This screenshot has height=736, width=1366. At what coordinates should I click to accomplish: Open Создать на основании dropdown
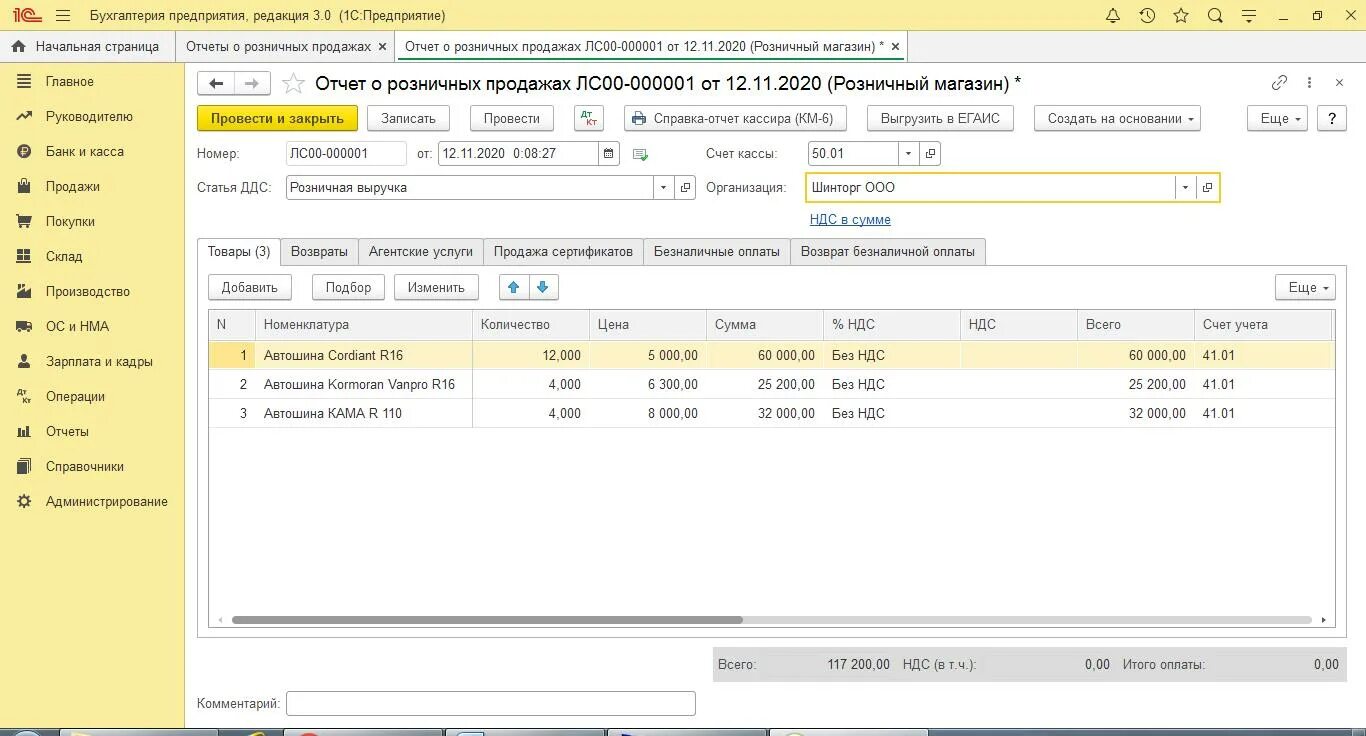[x=1117, y=118]
